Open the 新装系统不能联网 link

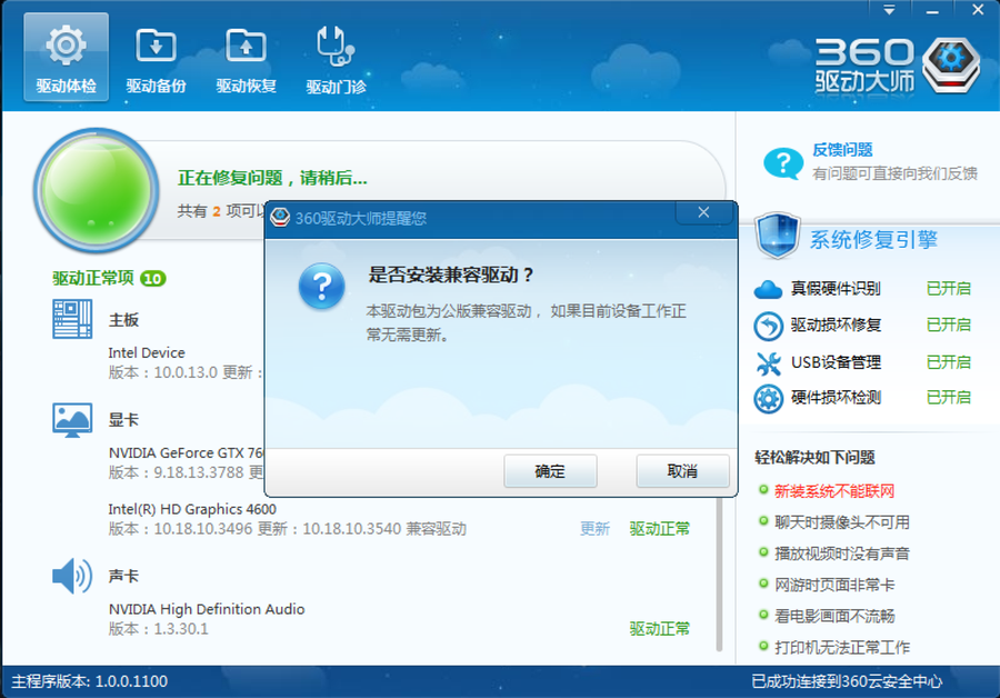click(834, 491)
